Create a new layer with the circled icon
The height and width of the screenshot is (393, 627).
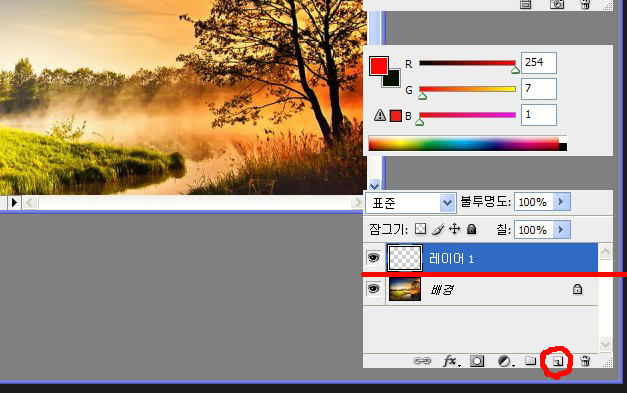(x=557, y=361)
